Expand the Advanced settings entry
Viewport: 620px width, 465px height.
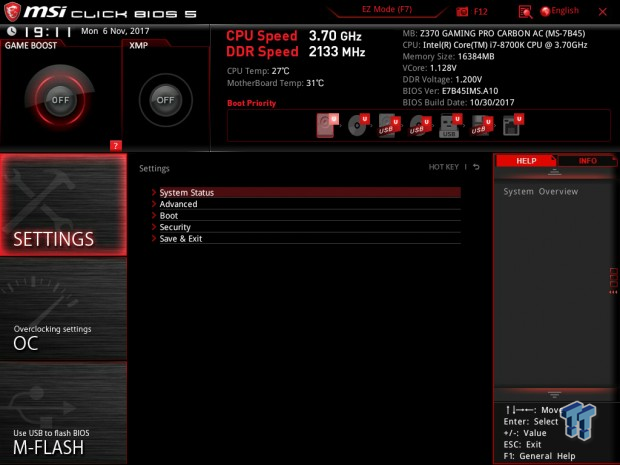[178, 204]
